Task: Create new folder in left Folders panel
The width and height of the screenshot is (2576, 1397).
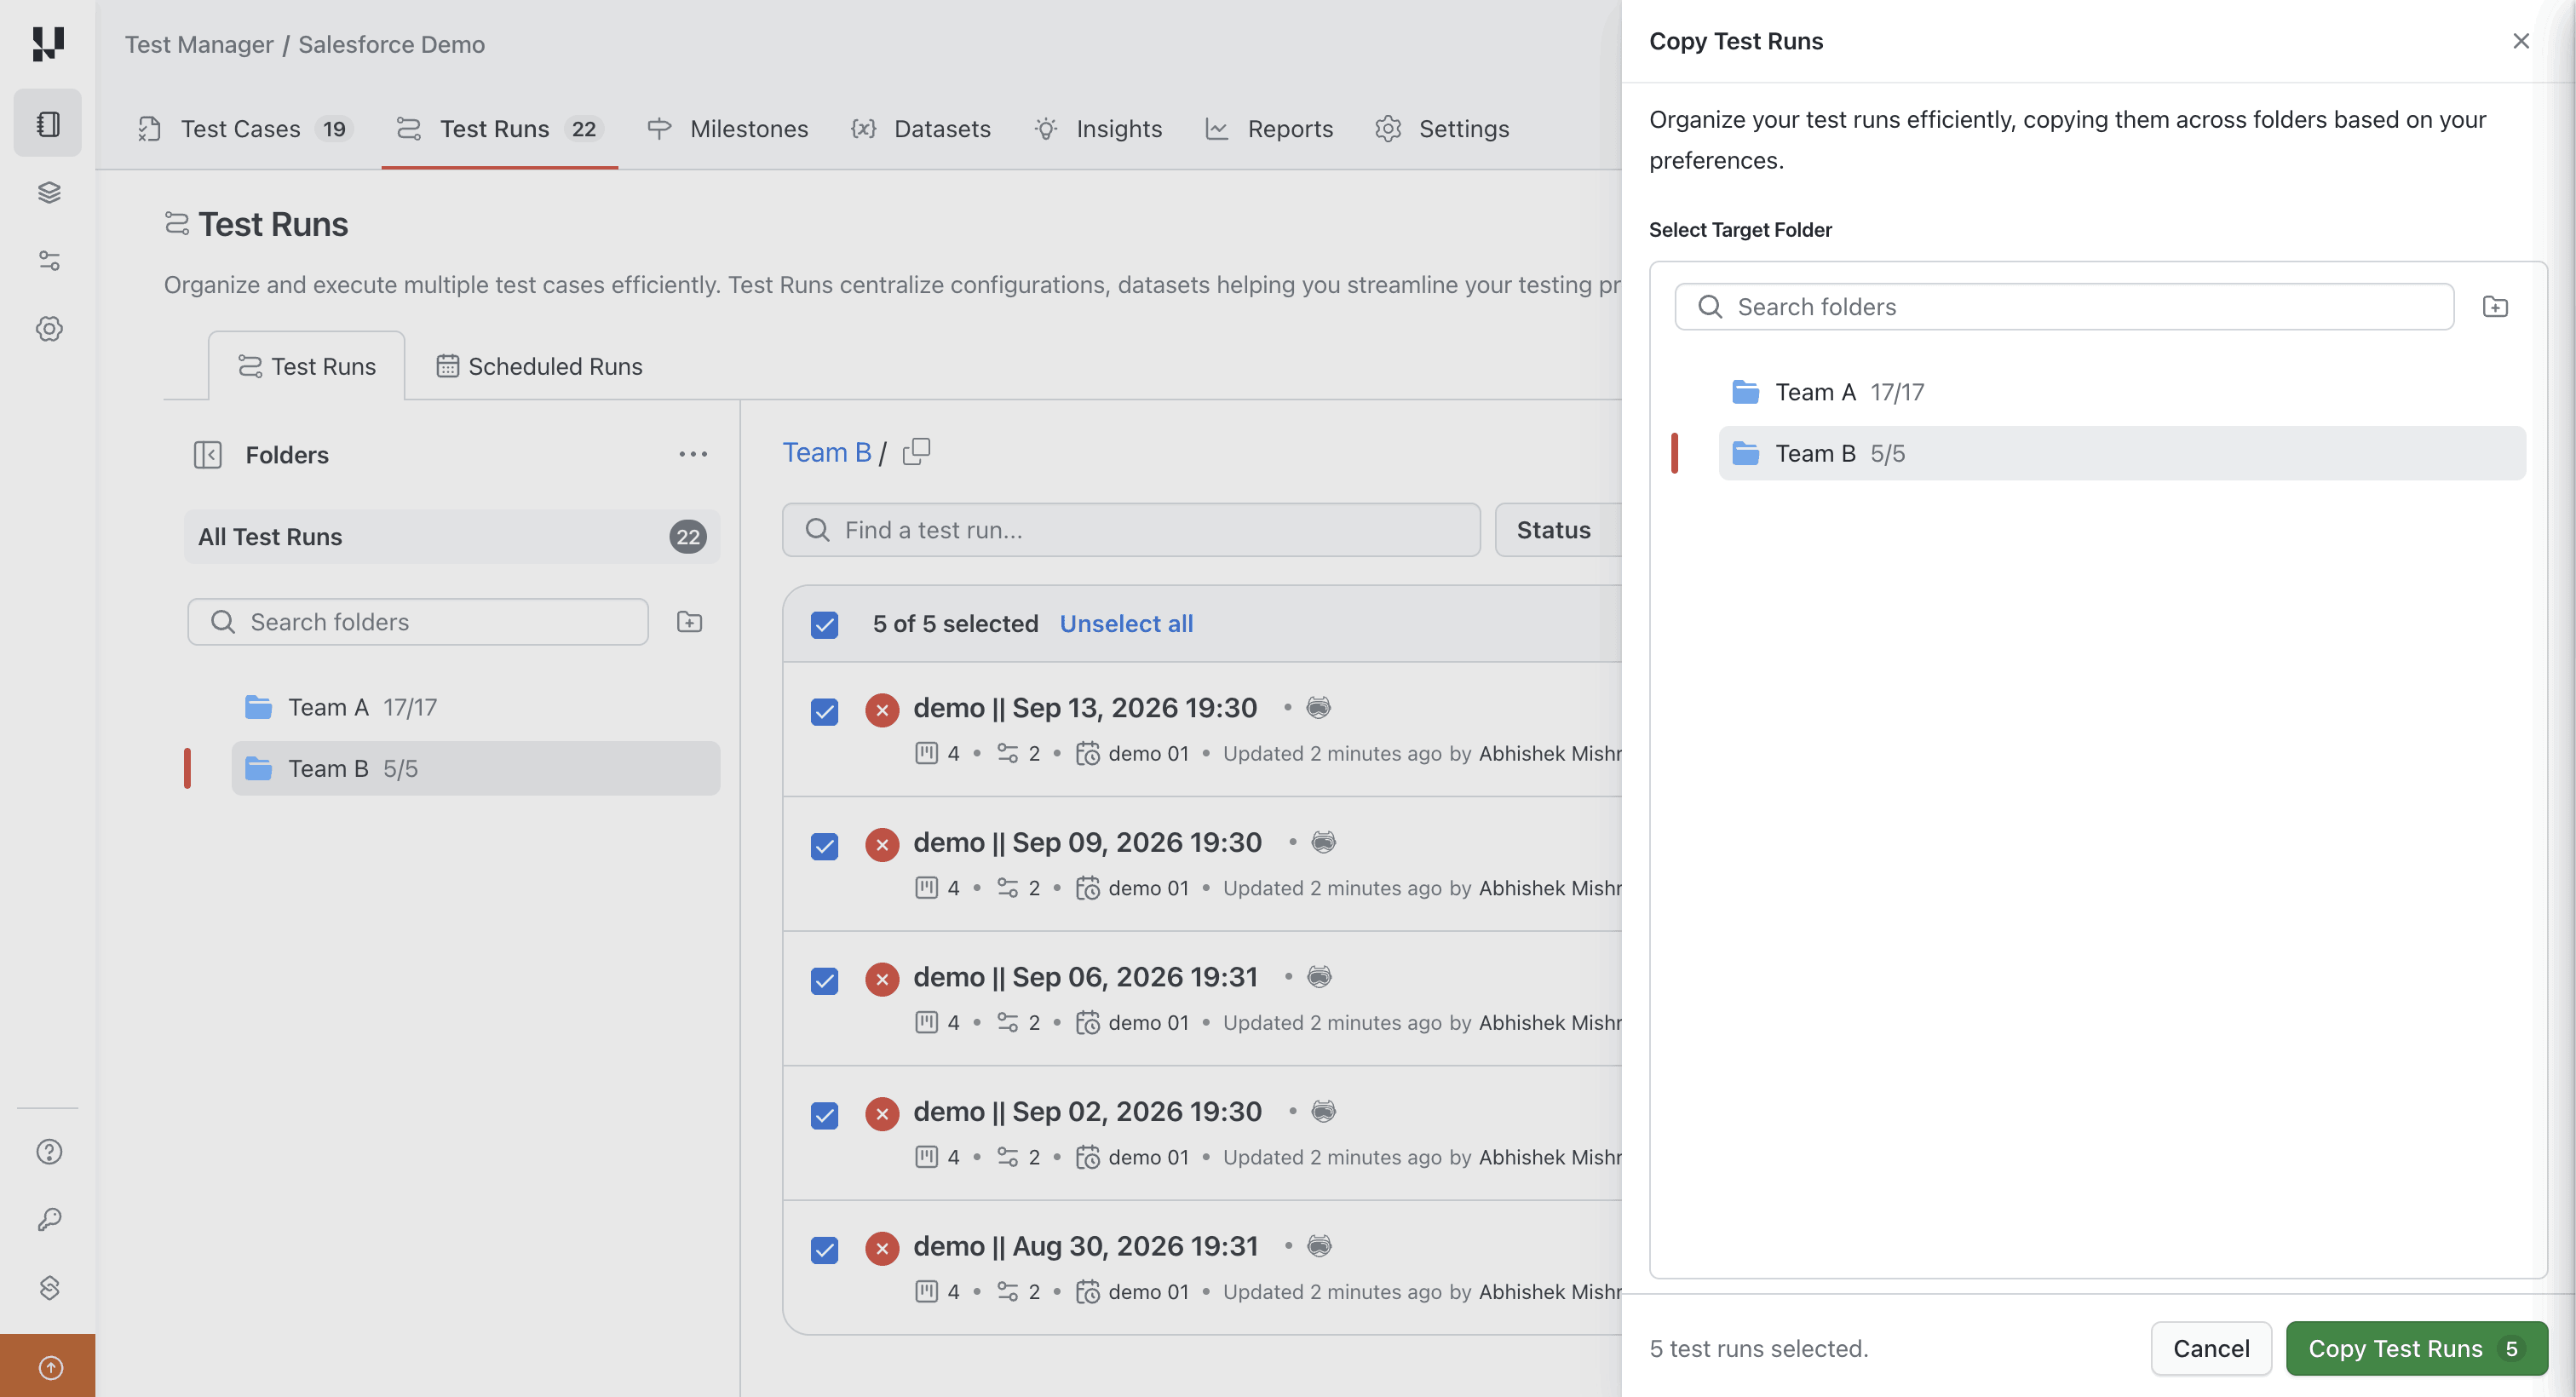Action: coord(689,622)
